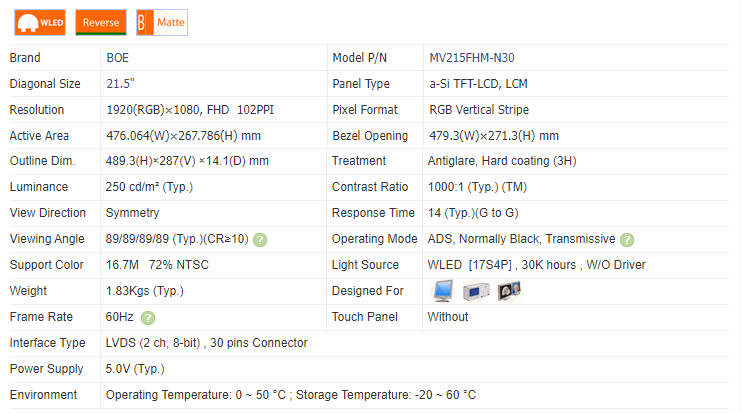
Task: Open the Viewing Angle help icon
Action: tap(259, 240)
